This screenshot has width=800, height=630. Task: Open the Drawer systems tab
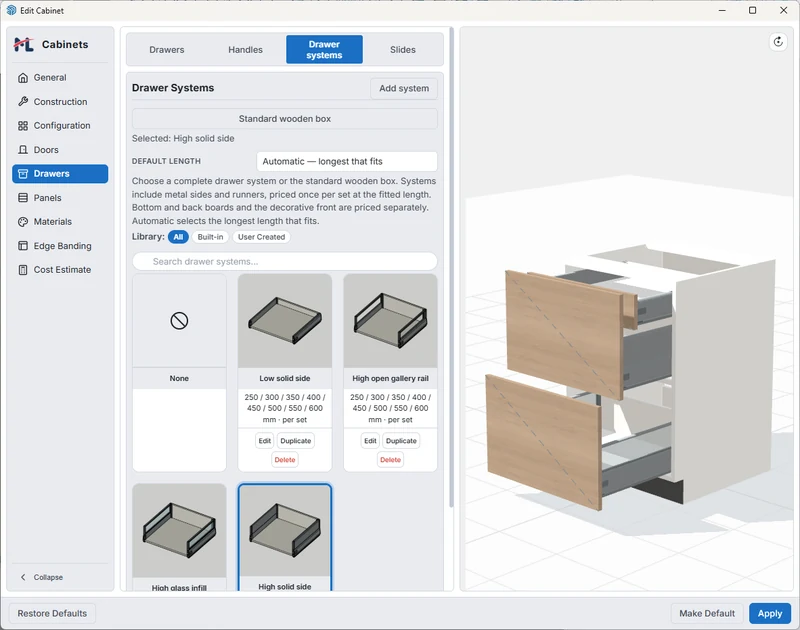324,49
